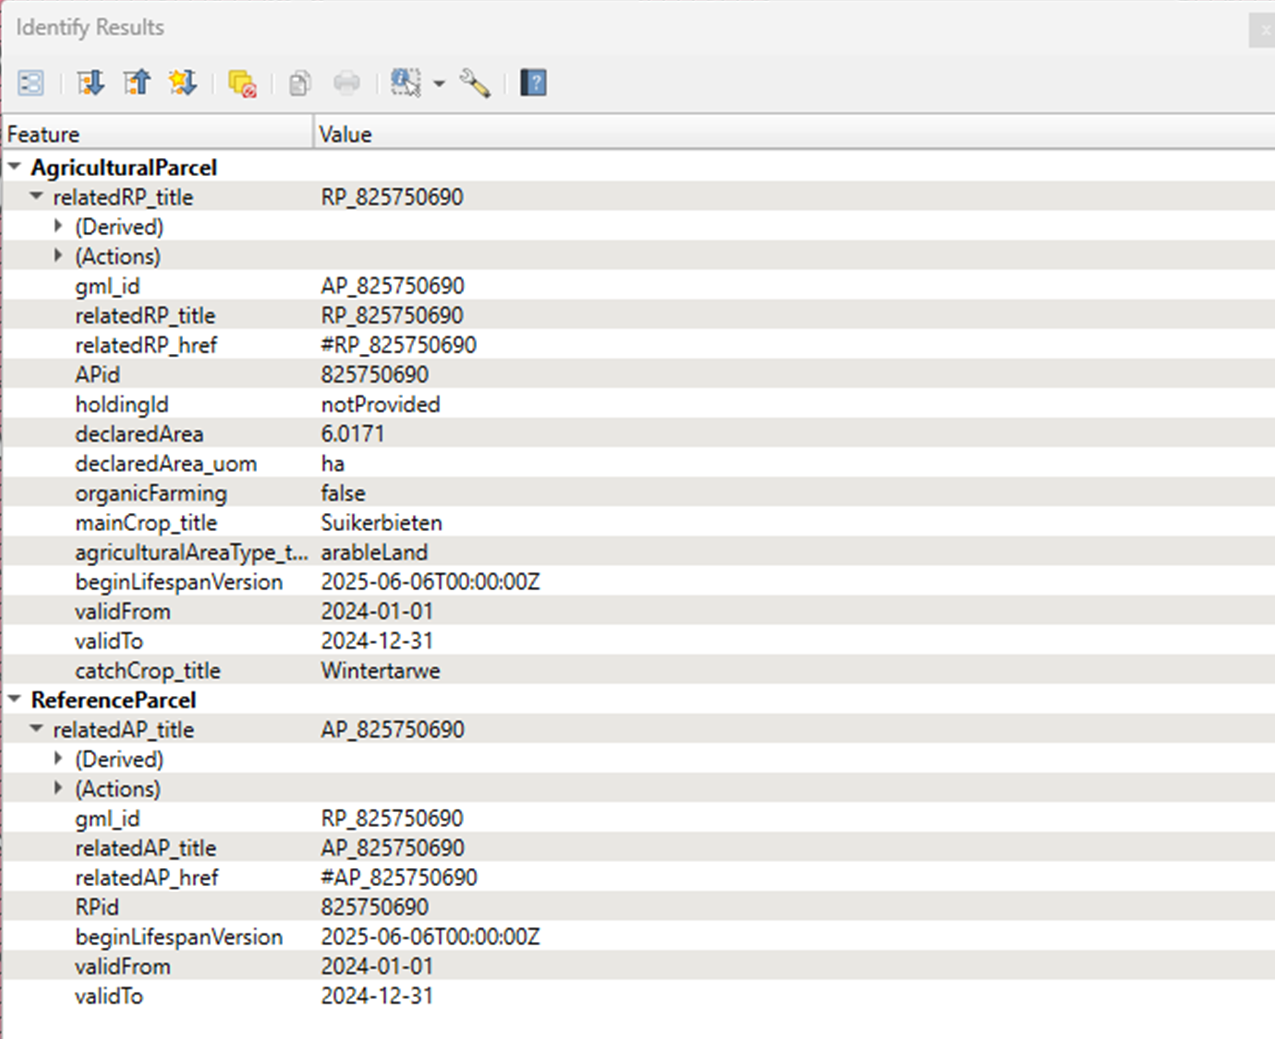
Task: Collapse the AgriculturalParcel layer node
Action: click(15, 167)
